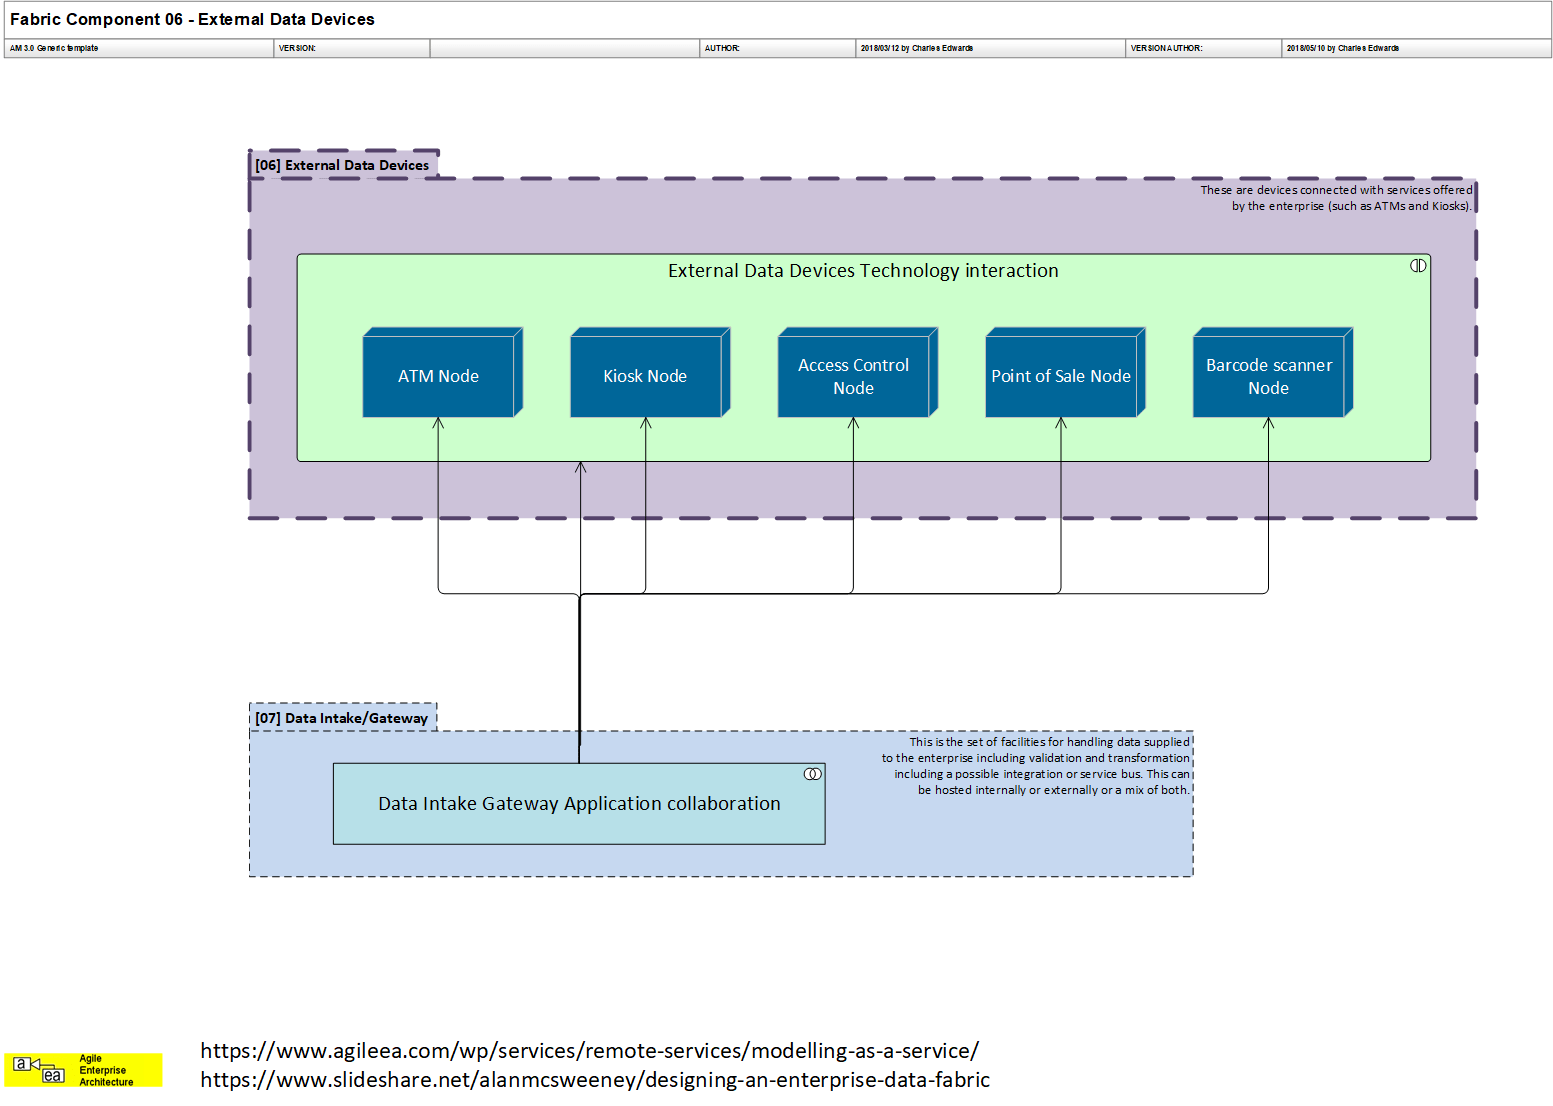The height and width of the screenshot is (1106, 1553).
Task: Click the Access Control Node
Action: click(855, 376)
